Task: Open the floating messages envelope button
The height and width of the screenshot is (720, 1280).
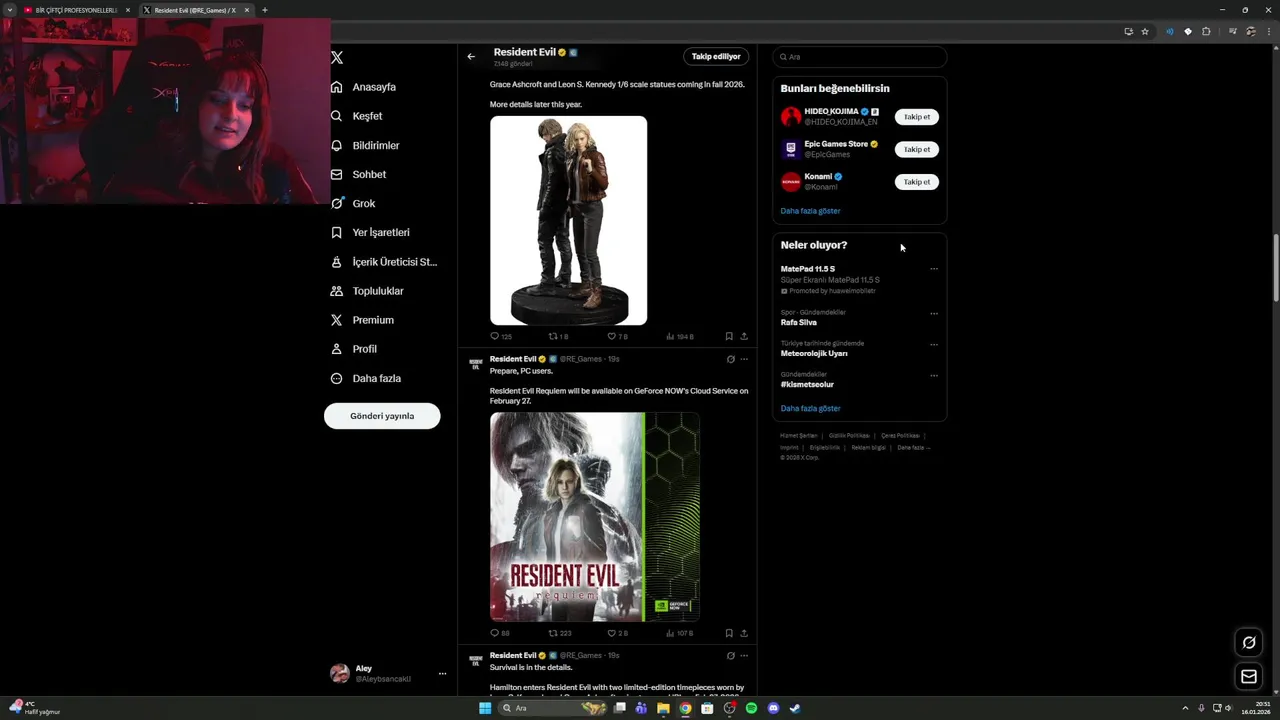Action: [1248, 677]
